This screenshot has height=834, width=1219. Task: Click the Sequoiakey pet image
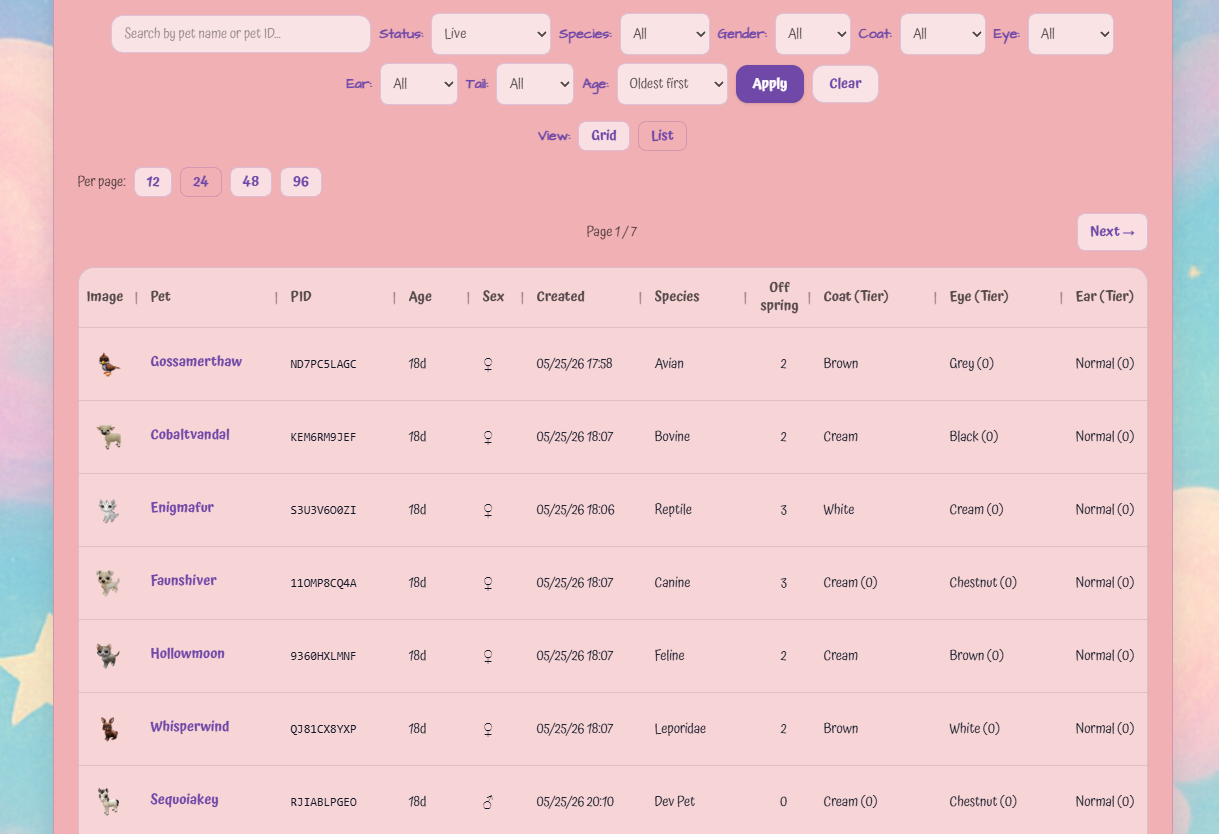pos(108,802)
